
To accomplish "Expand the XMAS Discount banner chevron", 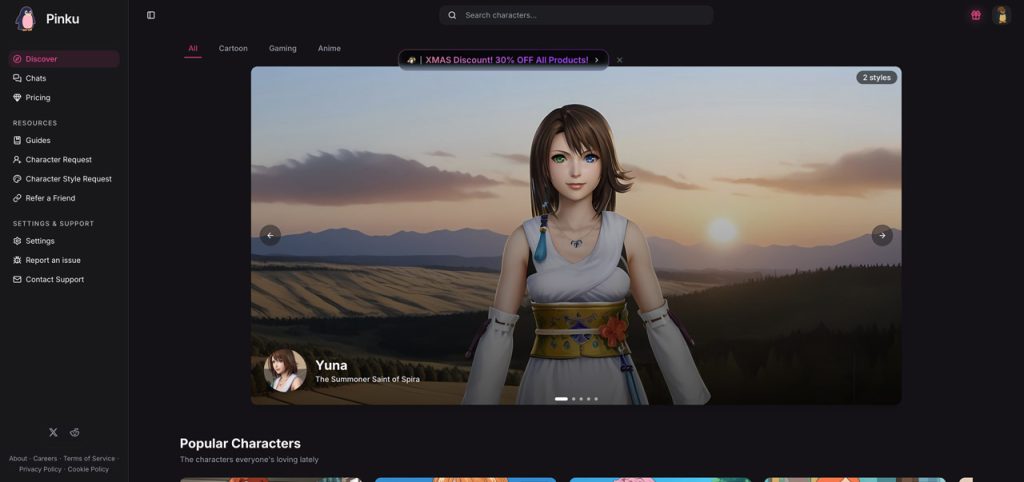I will pos(597,60).
